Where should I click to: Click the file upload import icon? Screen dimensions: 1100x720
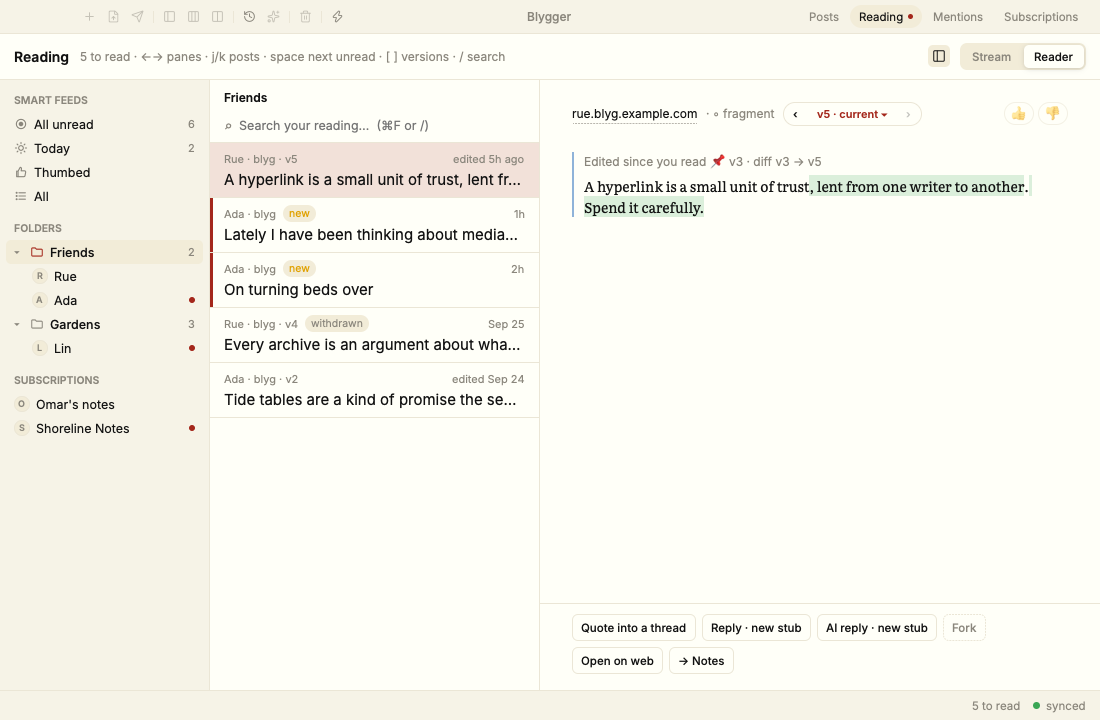point(114,17)
